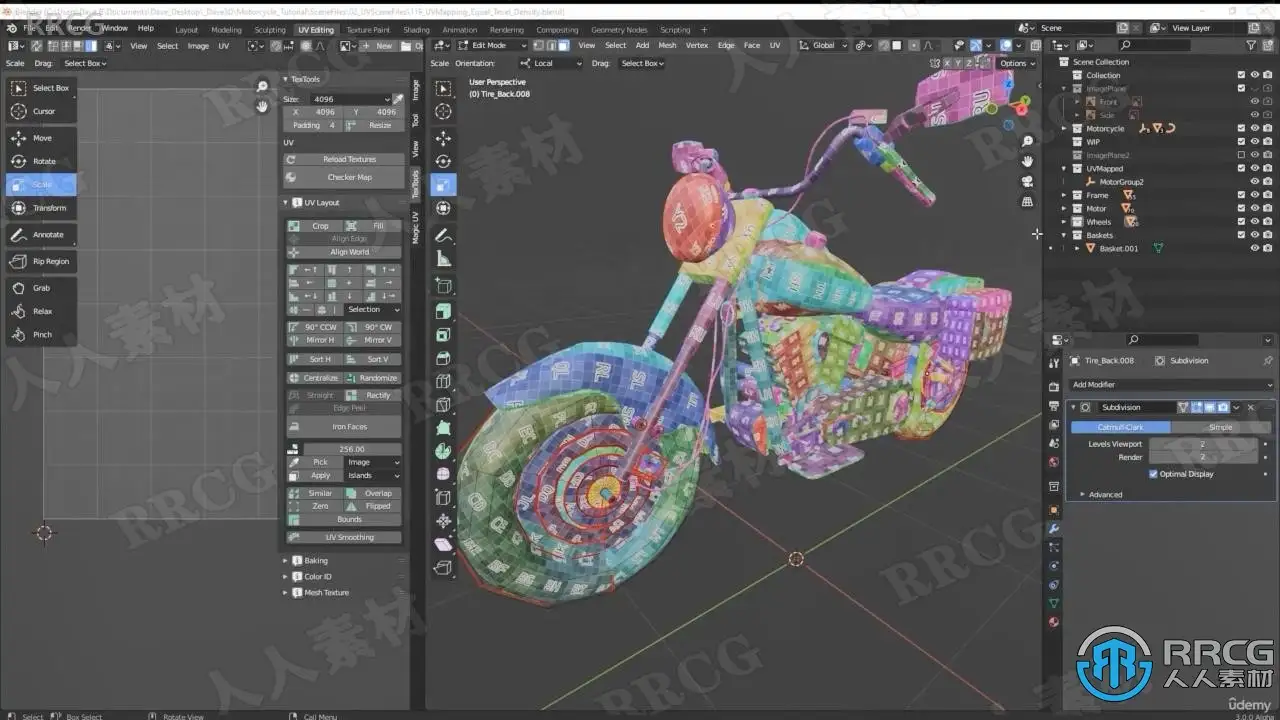Open the Add Modifier dropdown

tap(1172, 384)
